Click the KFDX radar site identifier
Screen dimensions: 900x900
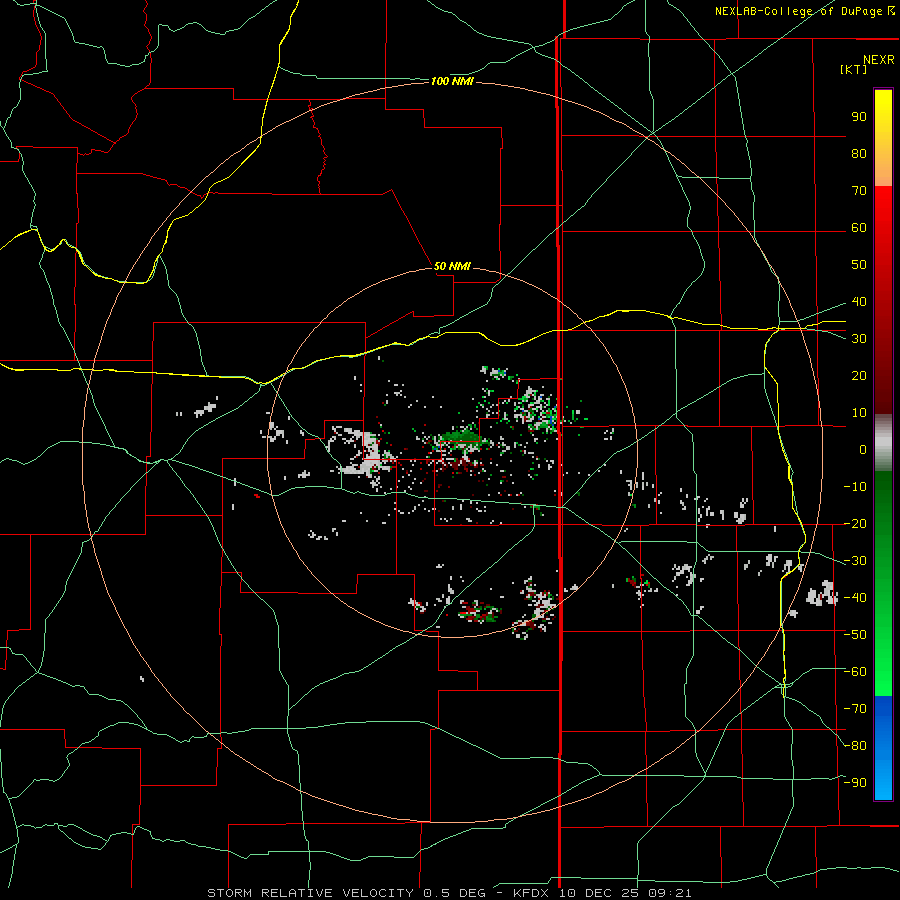[x=532, y=893]
